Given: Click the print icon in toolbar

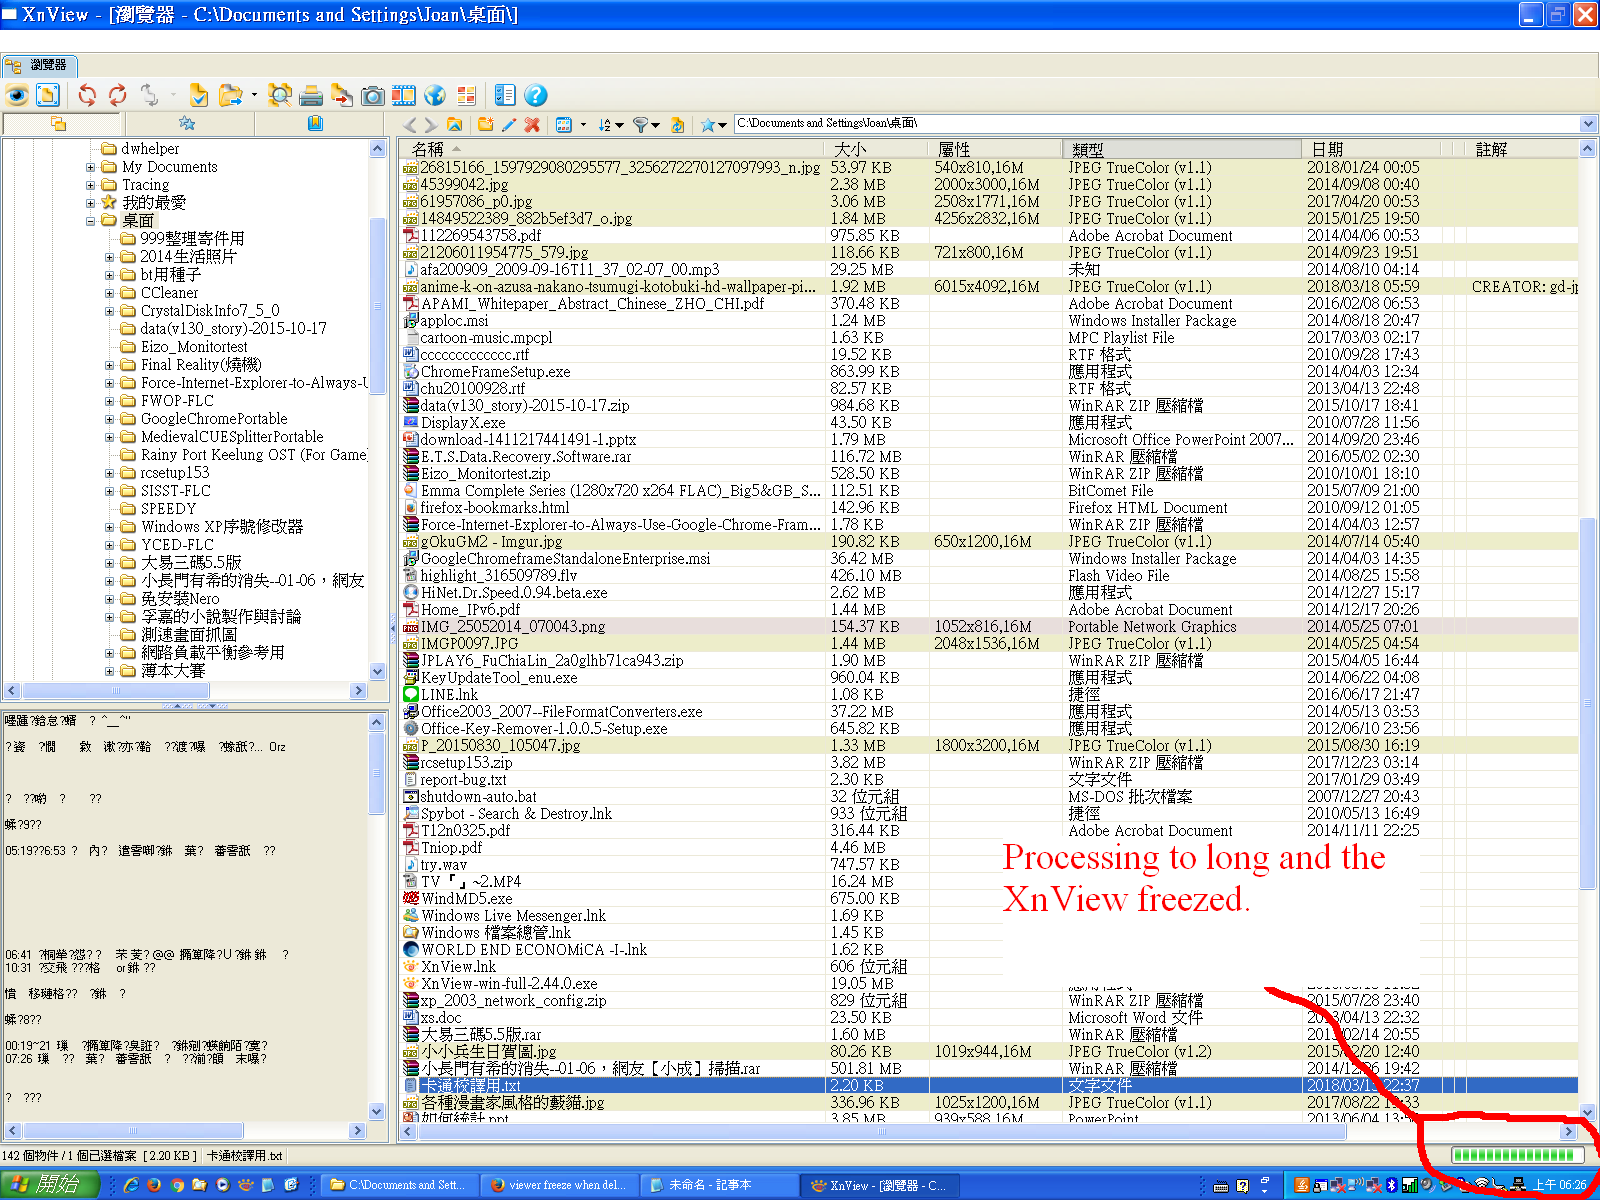Looking at the screenshot, I should click(311, 95).
